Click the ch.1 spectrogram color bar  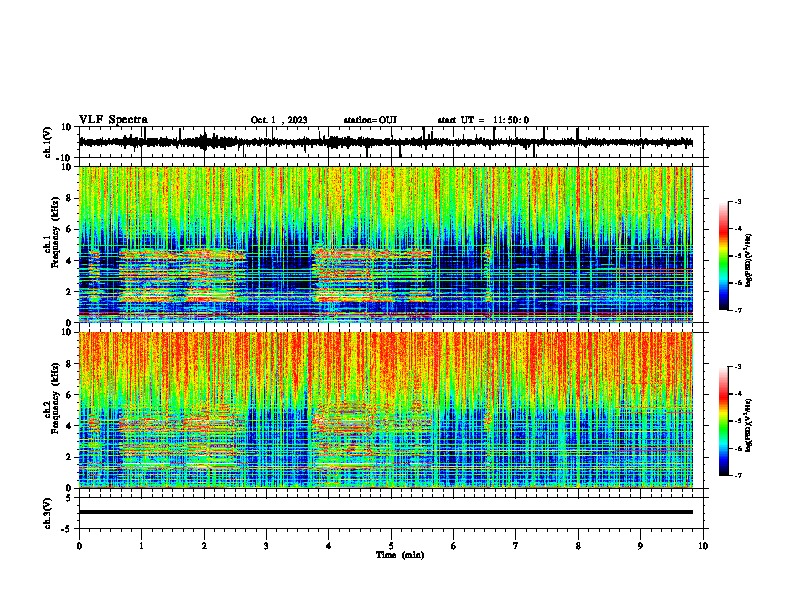click(724, 256)
